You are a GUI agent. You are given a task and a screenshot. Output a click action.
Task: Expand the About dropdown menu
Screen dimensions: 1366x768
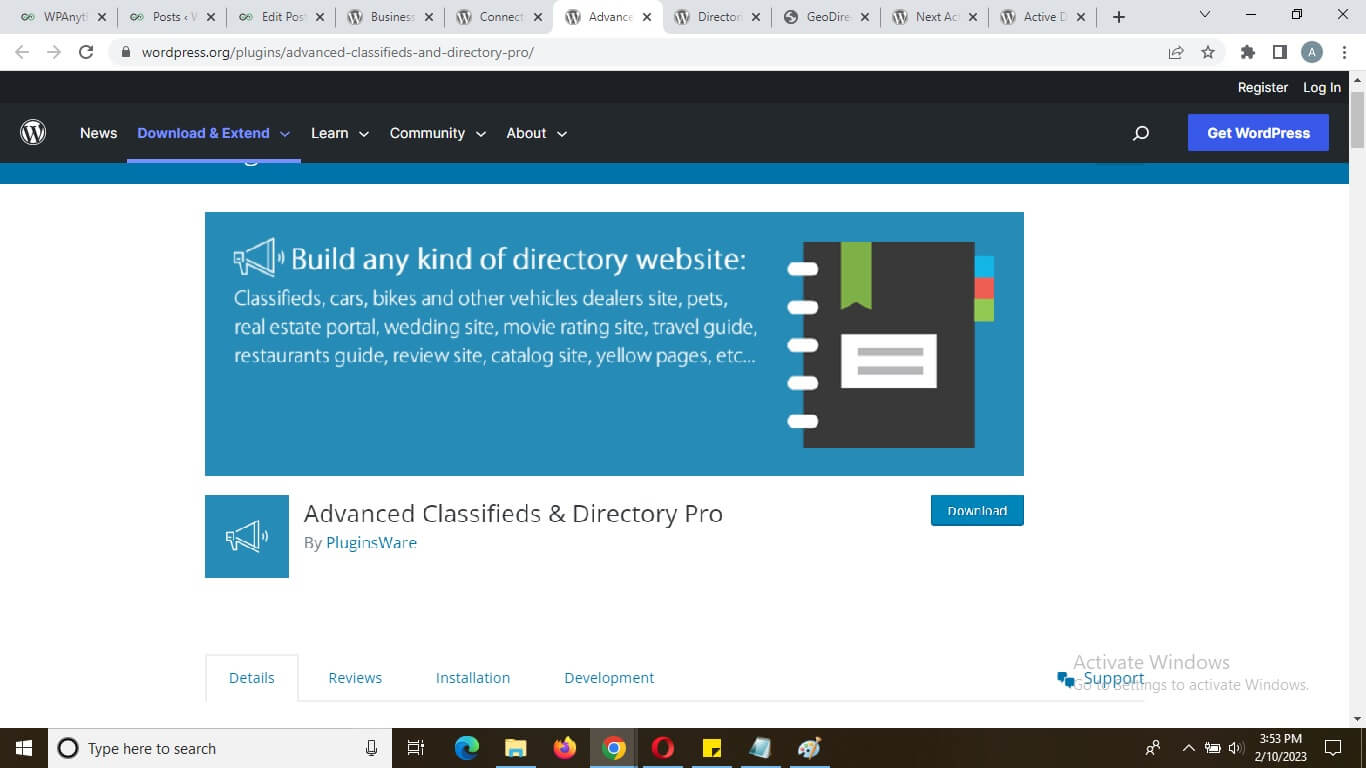click(537, 133)
